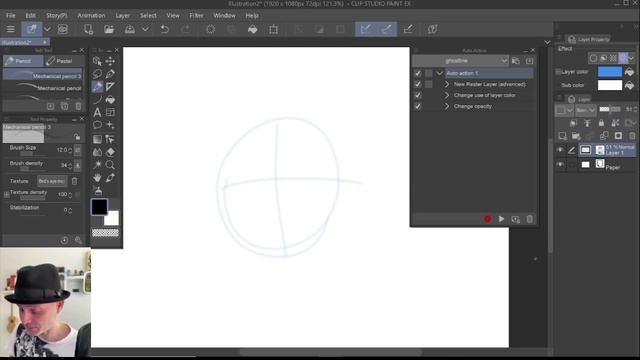Viewport: 640px width, 360px height.
Task: Select the Auto select wand tool
Action: 97,165
